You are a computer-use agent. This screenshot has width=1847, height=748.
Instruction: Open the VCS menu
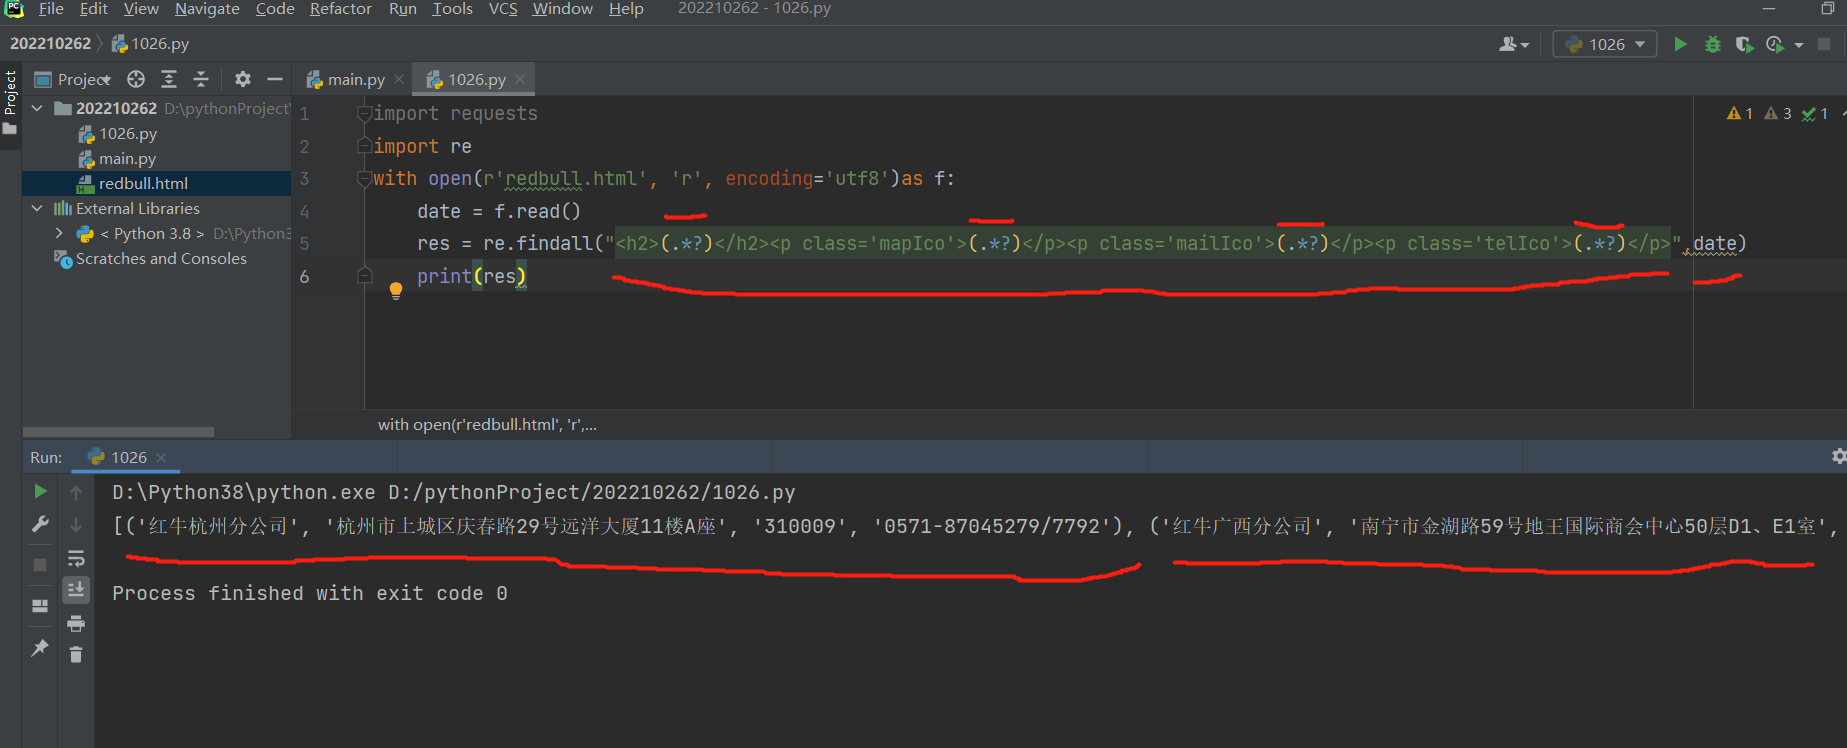(503, 9)
